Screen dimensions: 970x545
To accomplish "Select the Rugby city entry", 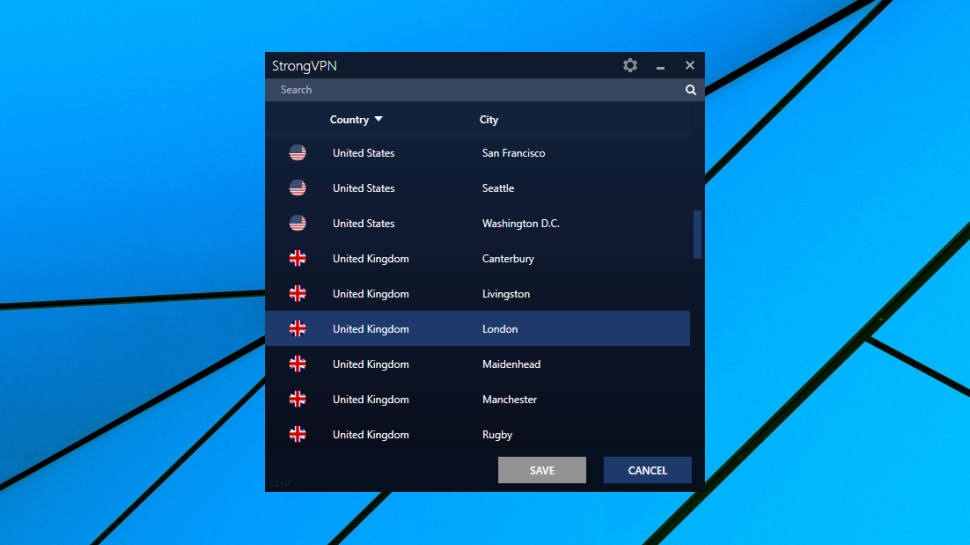I will pos(497,435).
